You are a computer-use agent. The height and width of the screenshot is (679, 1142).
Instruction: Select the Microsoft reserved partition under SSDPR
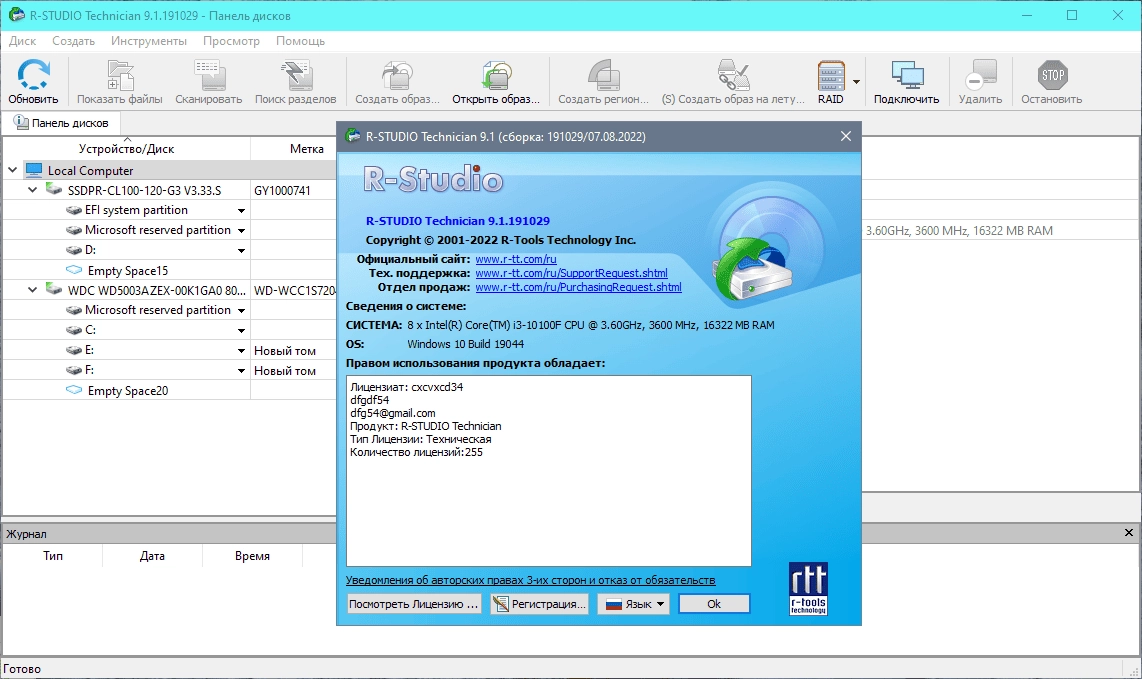pos(157,230)
